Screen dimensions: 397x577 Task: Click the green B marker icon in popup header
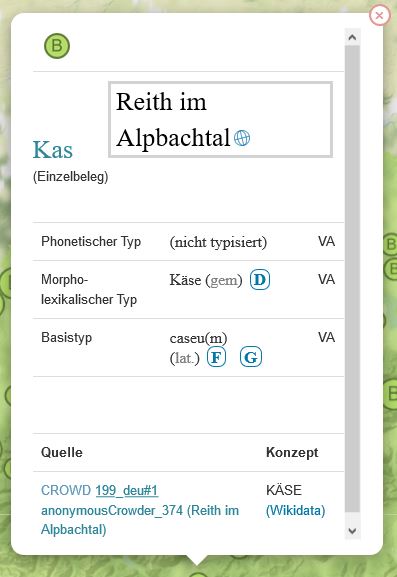(x=57, y=46)
